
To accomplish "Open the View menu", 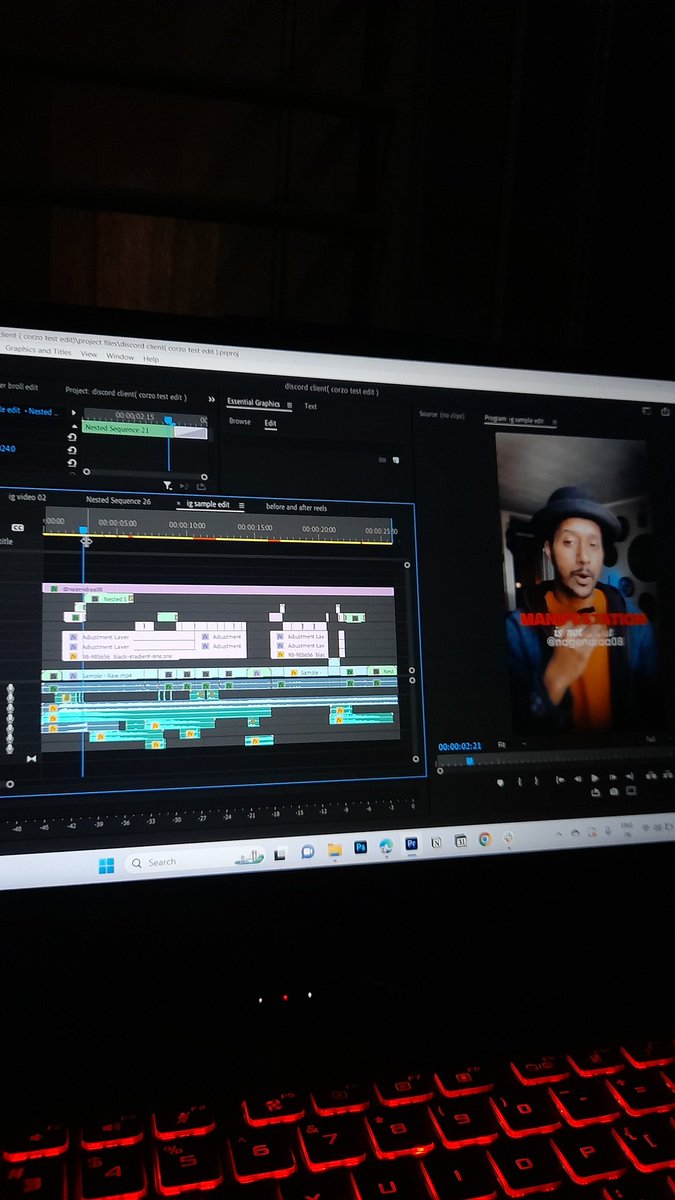I will pyautogui.click(x=89, y=354).
